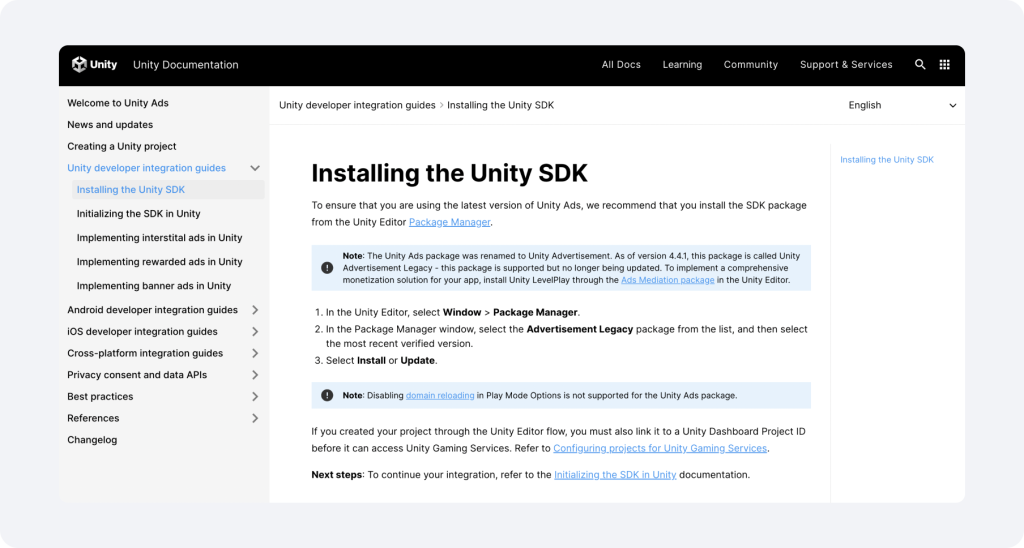Expand the Best practices section
Viewport: 1024px width, 548px height.
[255, 396]
